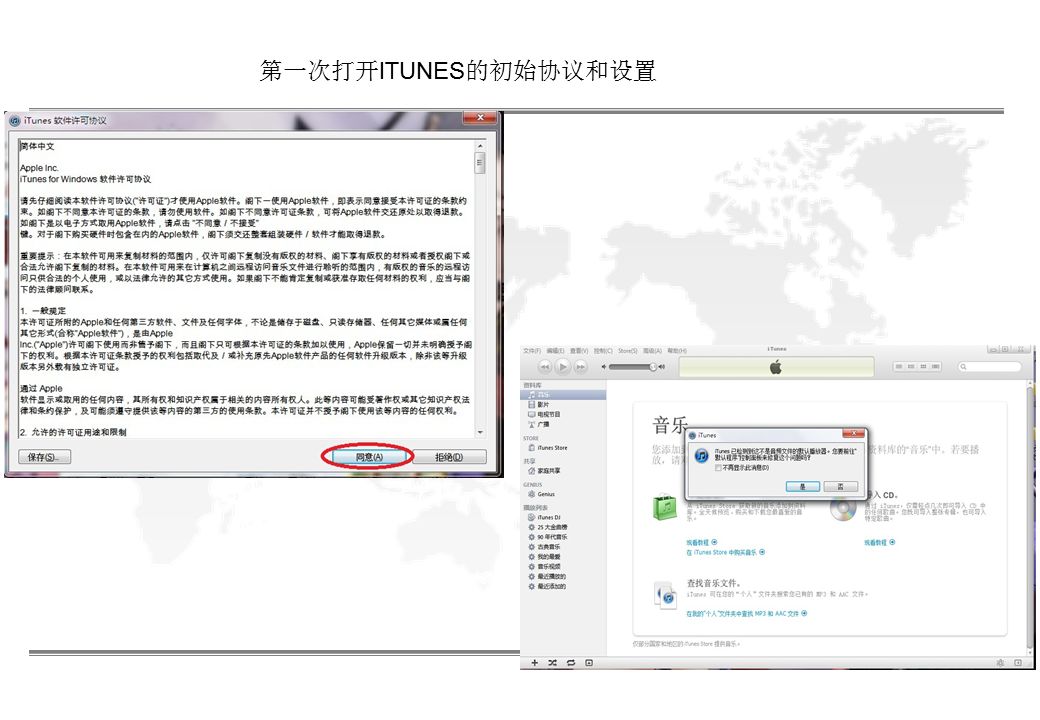Close the small iTunes message dialog
The image size is (1040, 720).
pos(854,434)
